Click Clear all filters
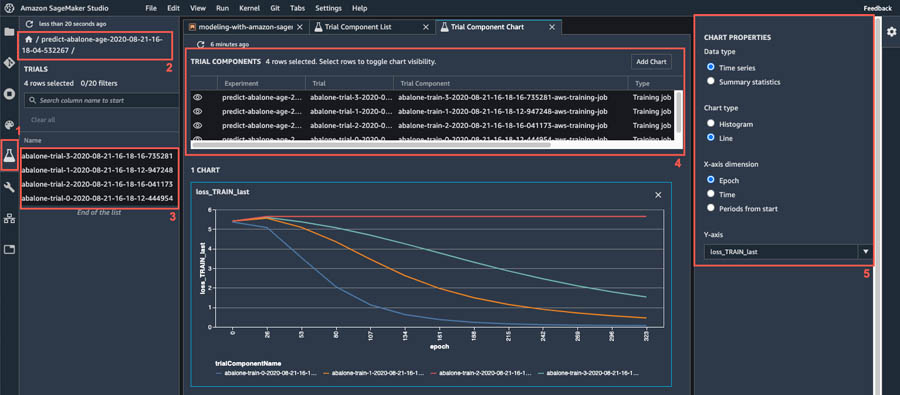Screen dimensions: 900x395 coord(43,120)
